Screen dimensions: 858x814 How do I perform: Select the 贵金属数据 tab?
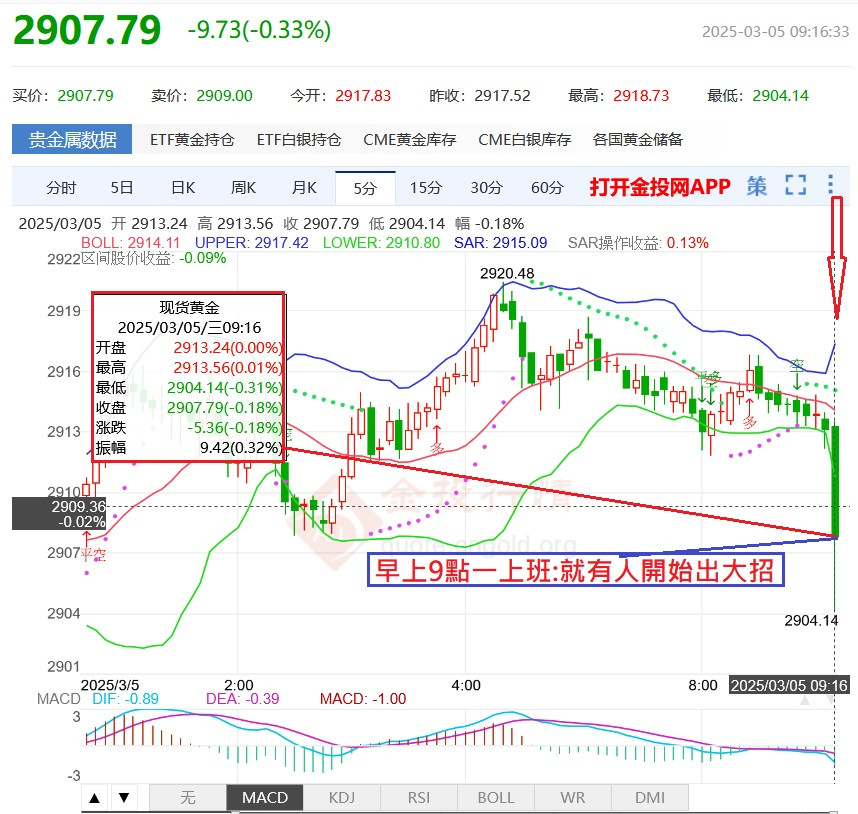pos(72,139)
